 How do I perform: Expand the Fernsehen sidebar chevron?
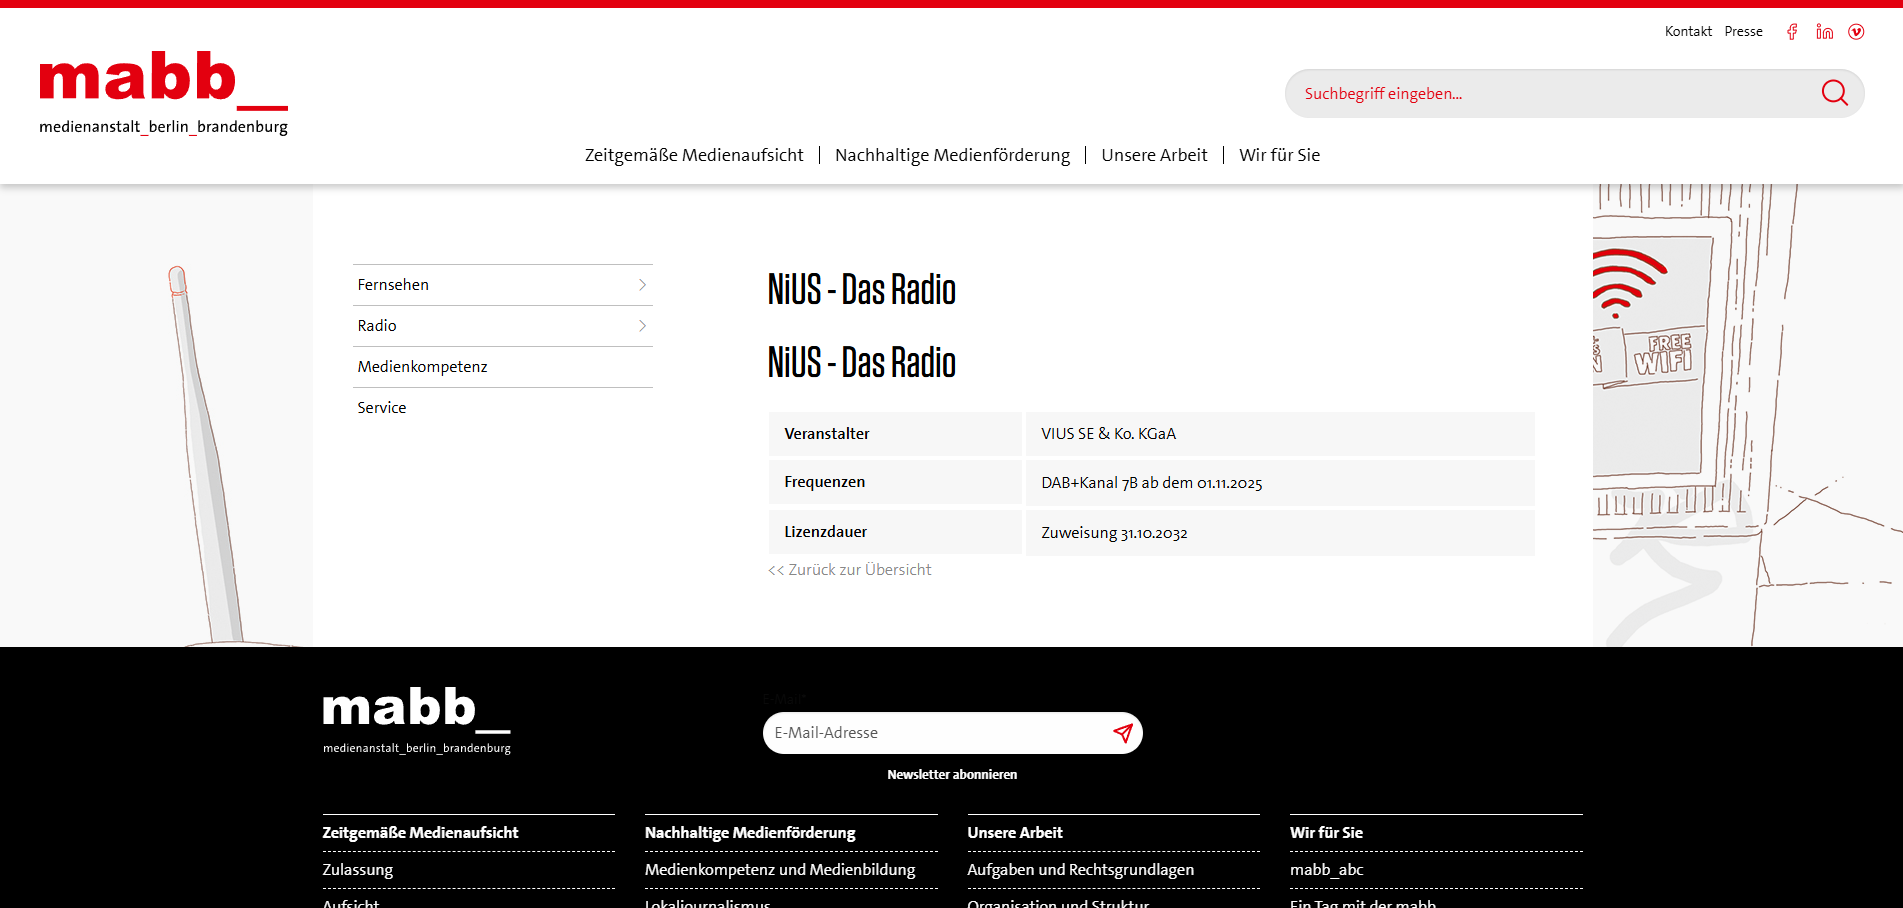642,285
